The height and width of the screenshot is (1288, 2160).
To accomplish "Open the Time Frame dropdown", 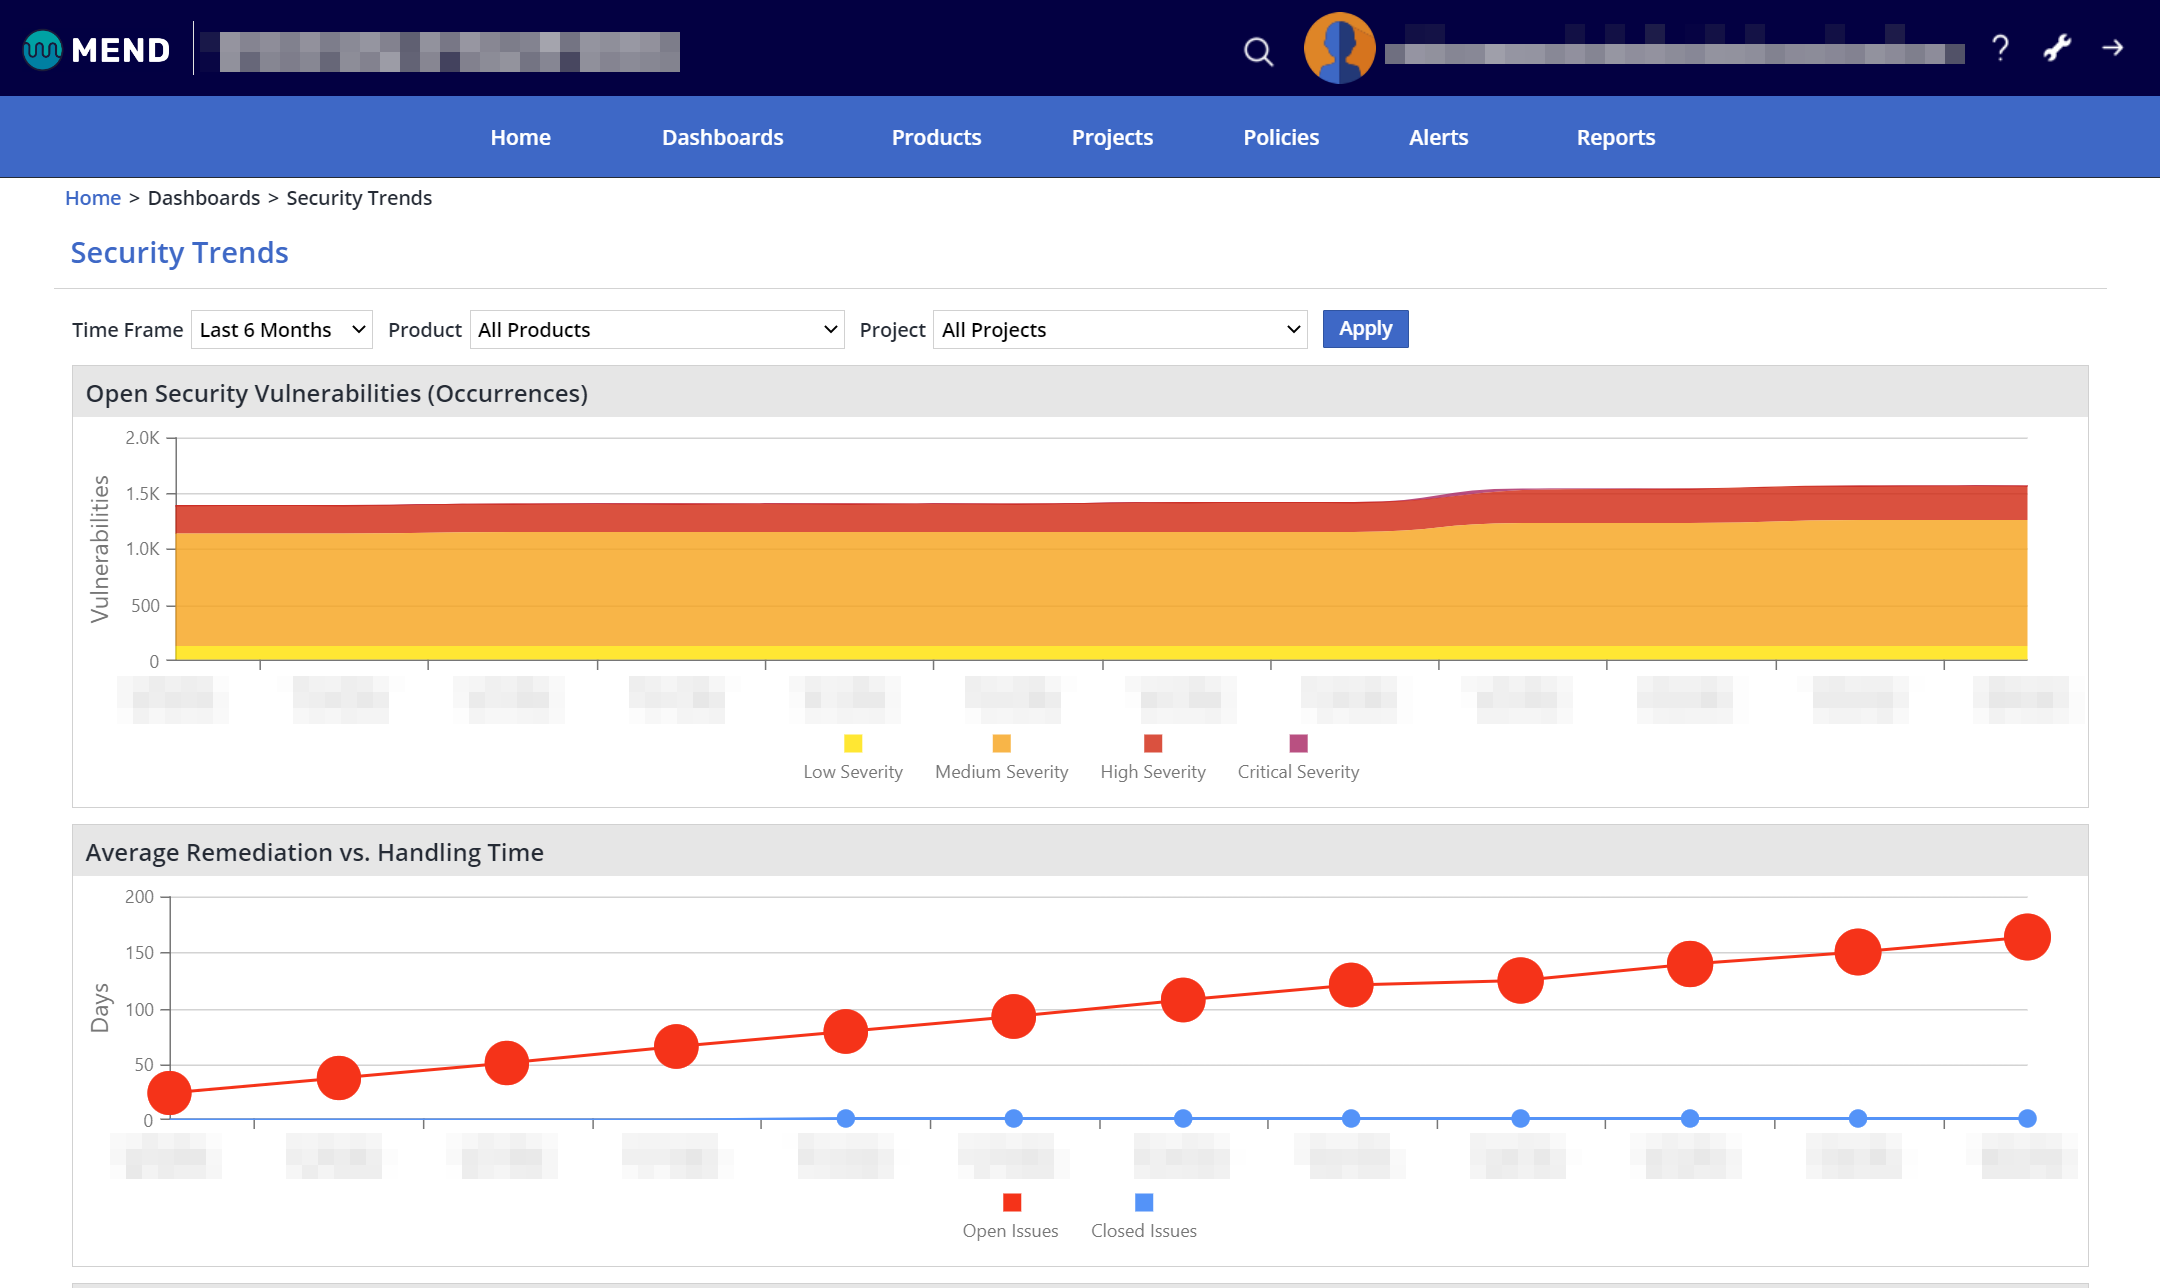I will [281, 329].
